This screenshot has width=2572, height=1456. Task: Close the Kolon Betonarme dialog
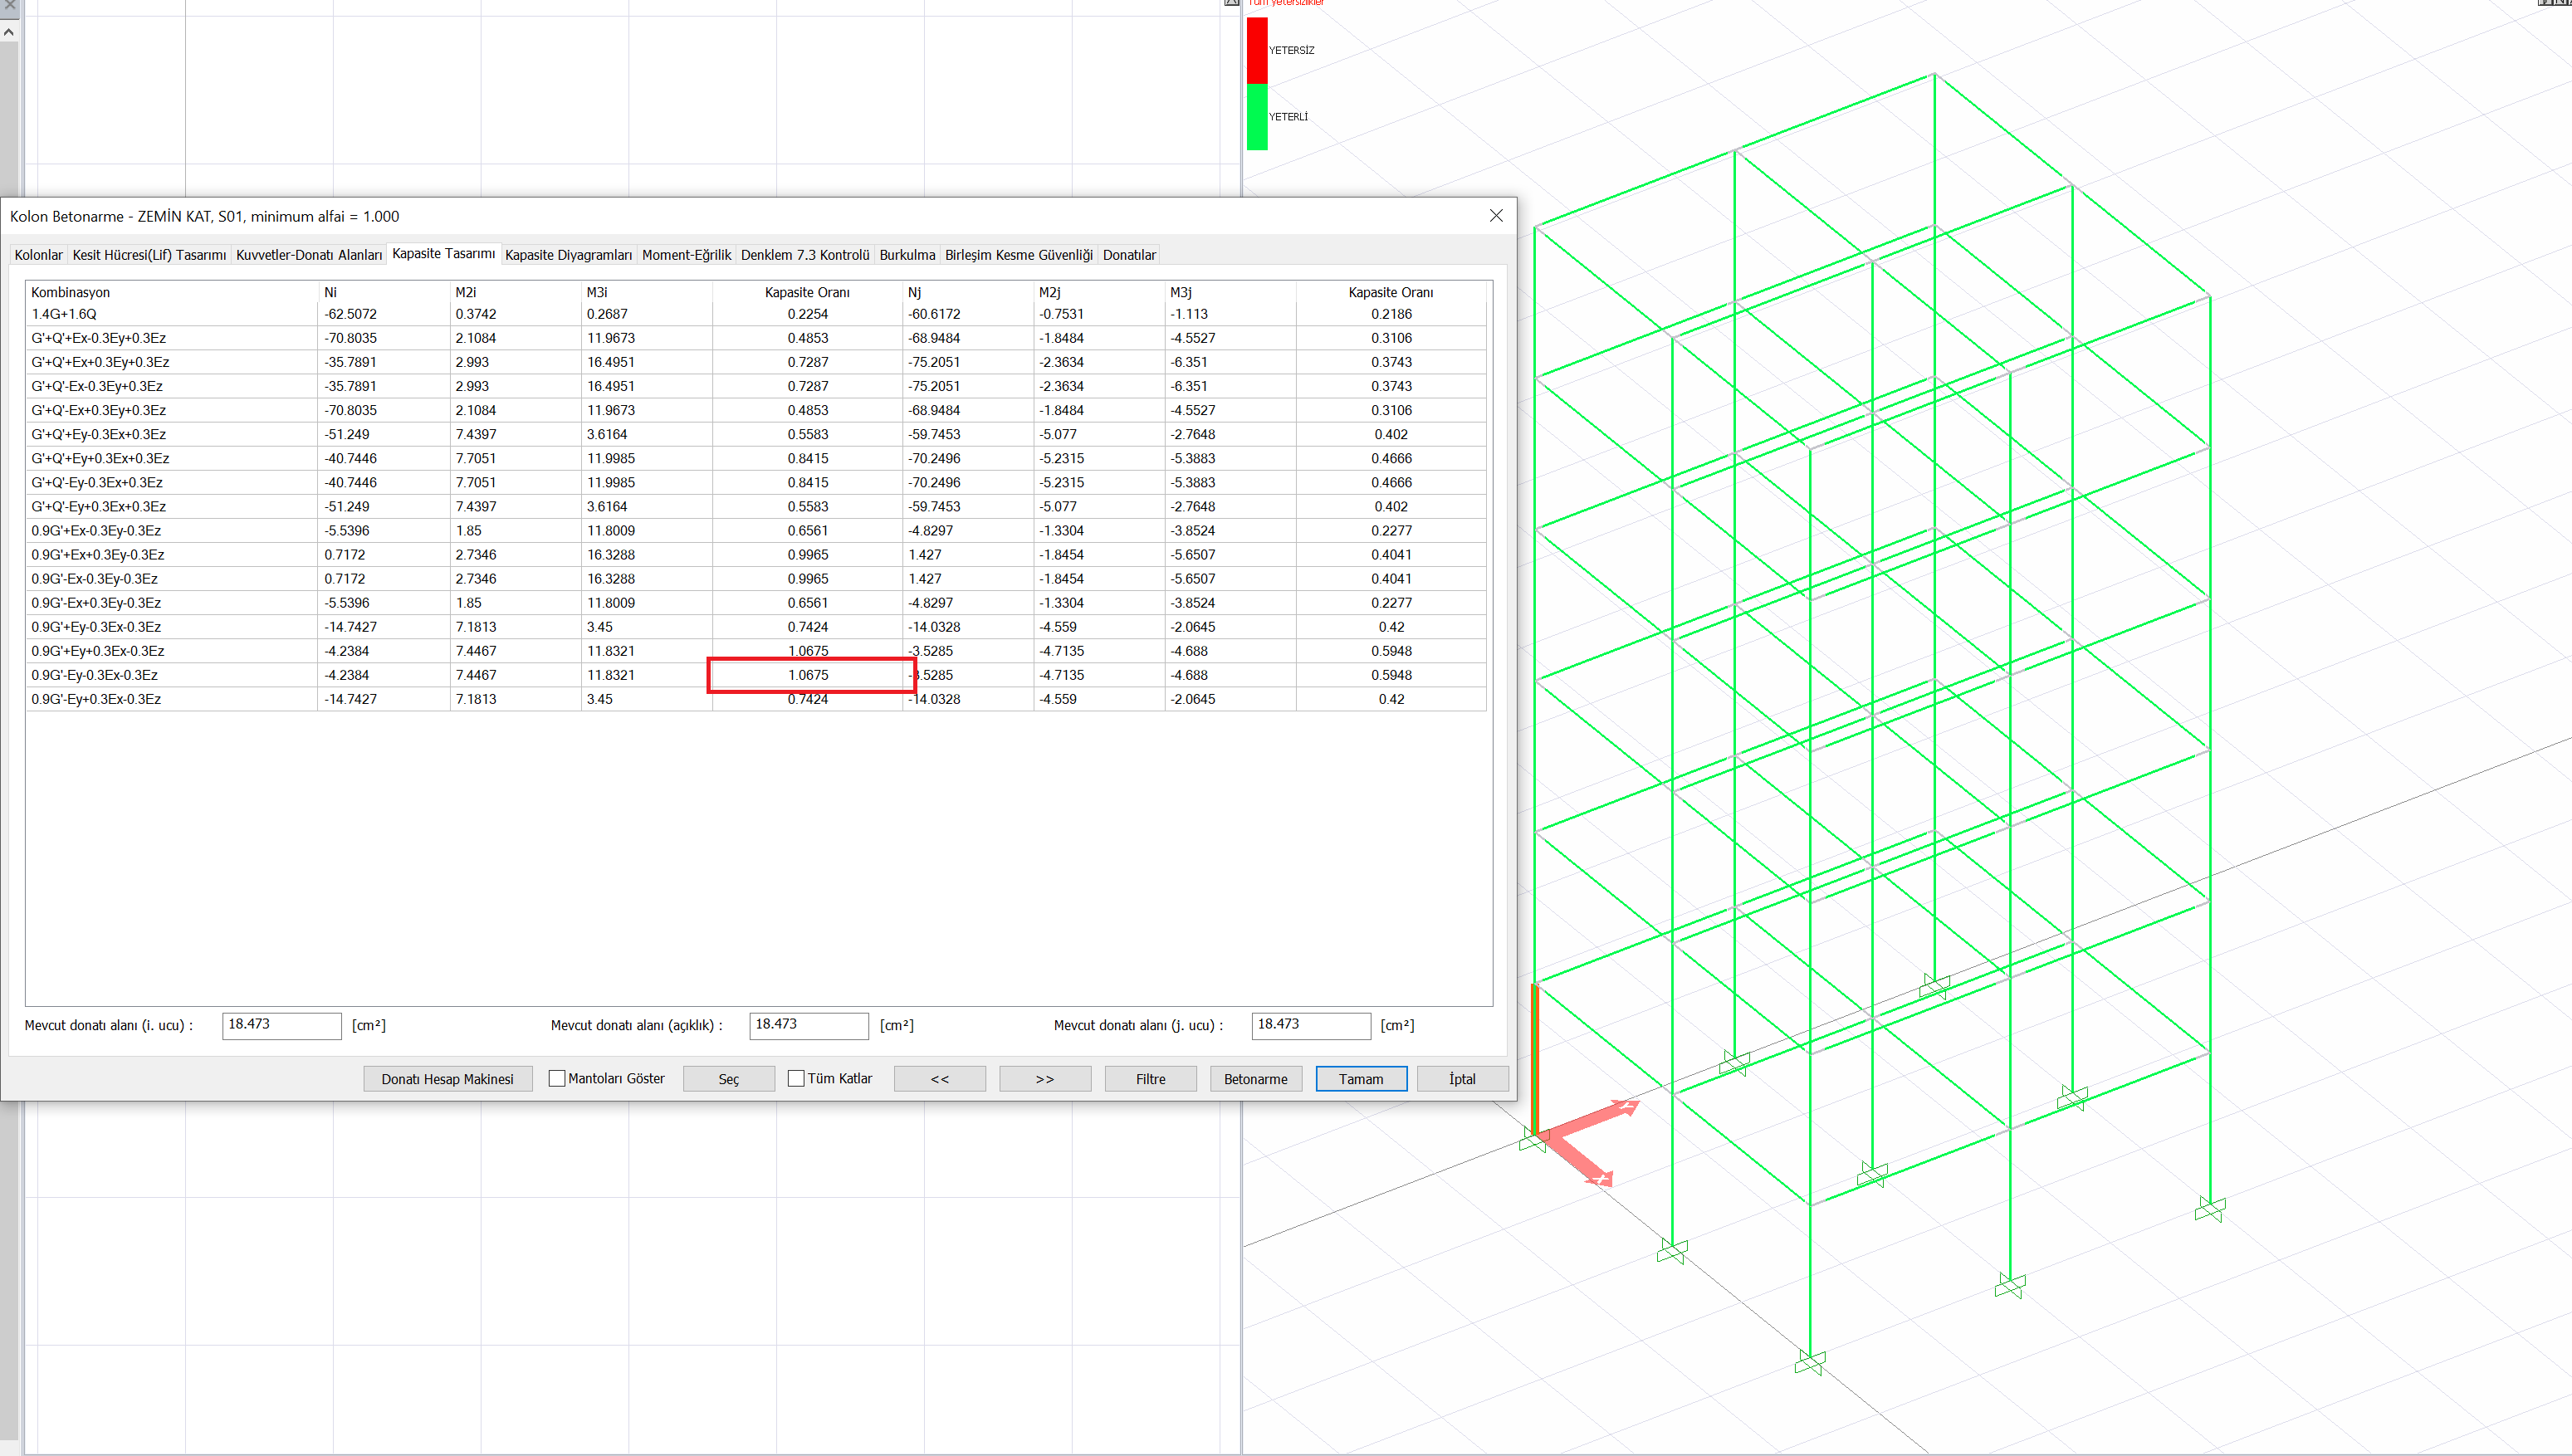pyautogui.click(x=1496, y=216)
